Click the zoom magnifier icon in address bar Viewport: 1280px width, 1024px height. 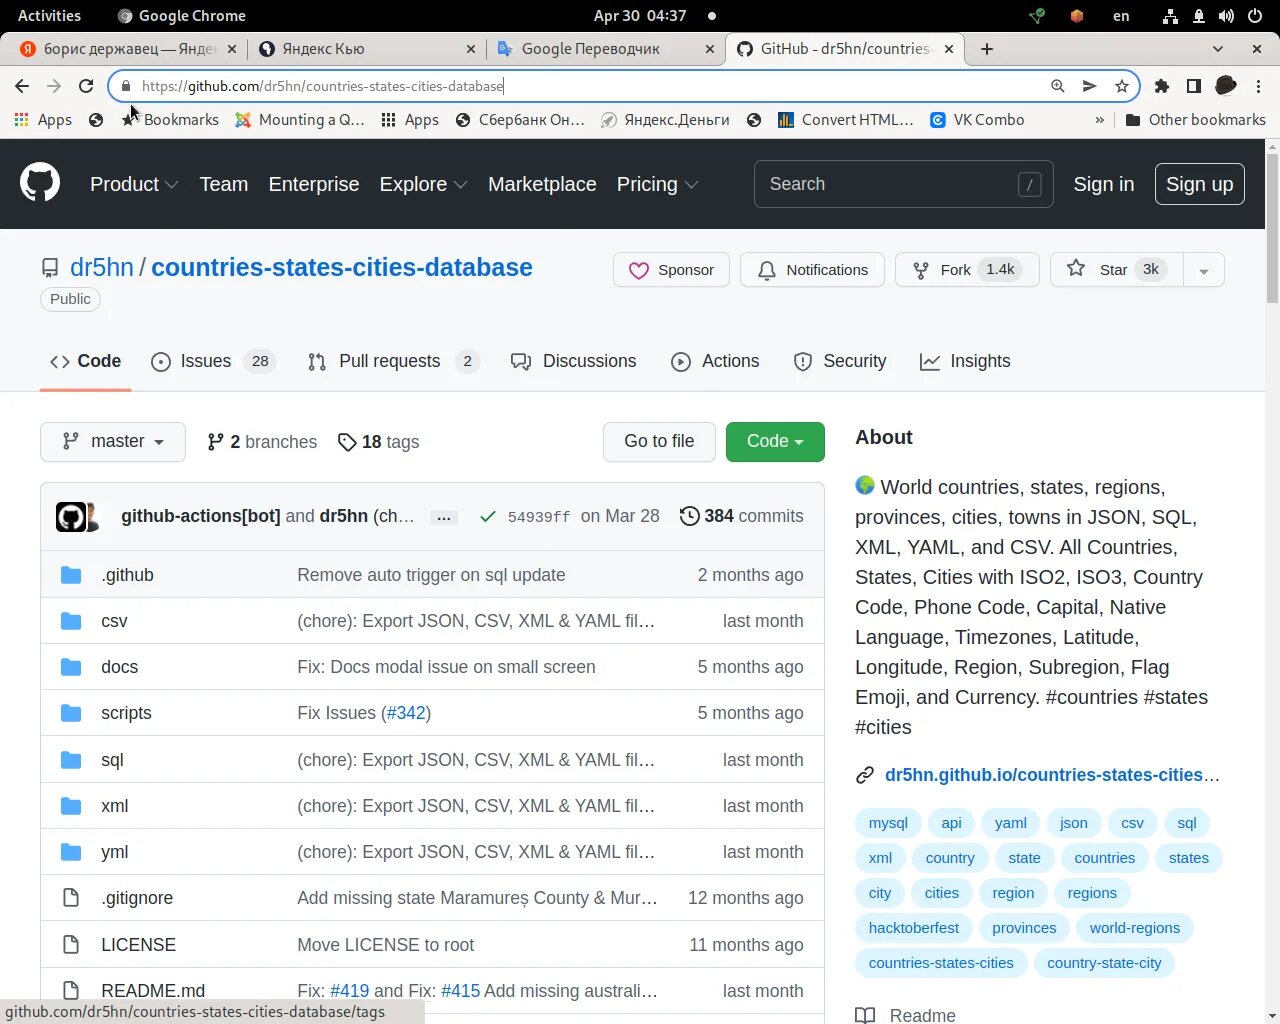pyautogui.click(x=1058, y=86)
